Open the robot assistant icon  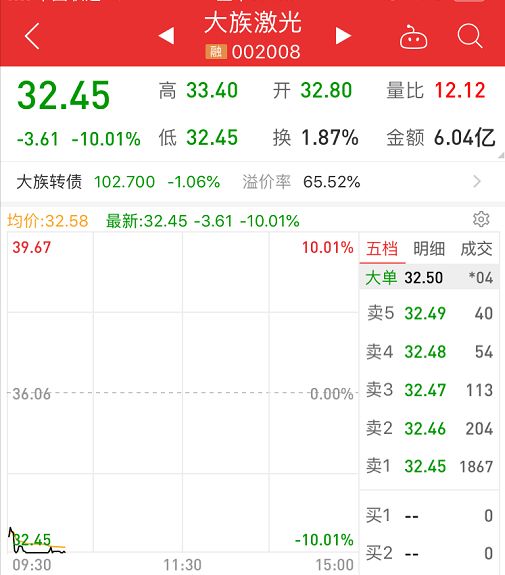[413, 37]
